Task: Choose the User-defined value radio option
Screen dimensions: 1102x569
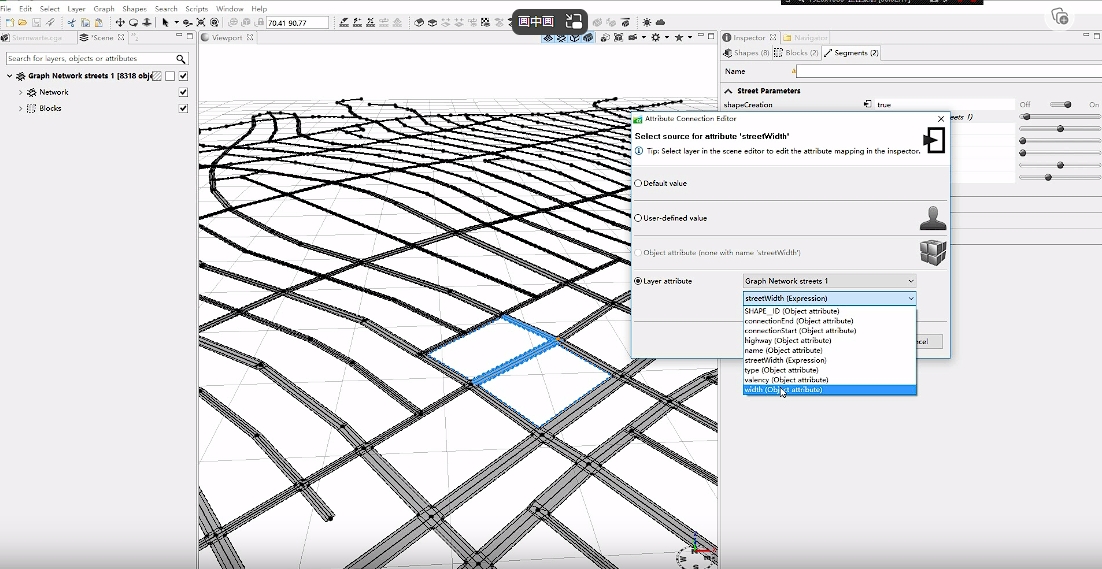Action: (639, 218)
